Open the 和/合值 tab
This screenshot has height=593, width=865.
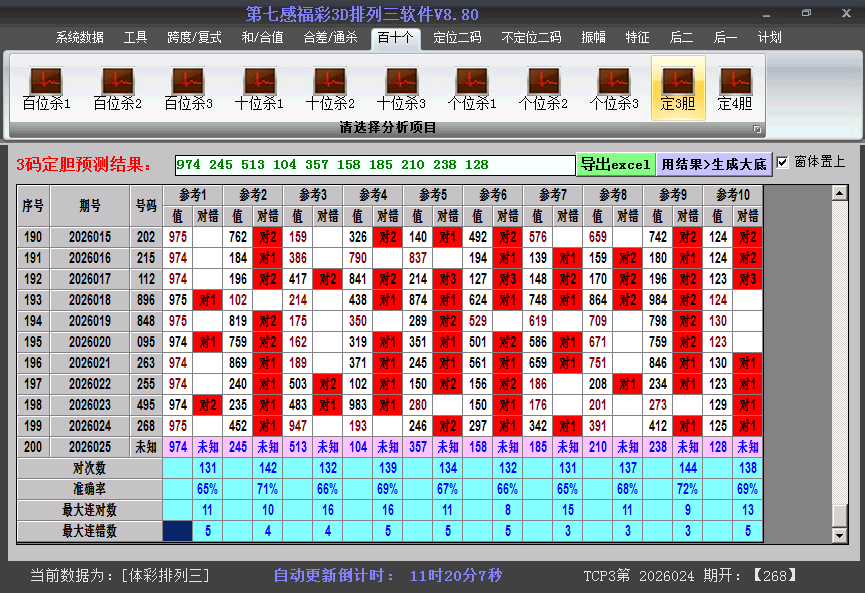click(x=262, y=38)
